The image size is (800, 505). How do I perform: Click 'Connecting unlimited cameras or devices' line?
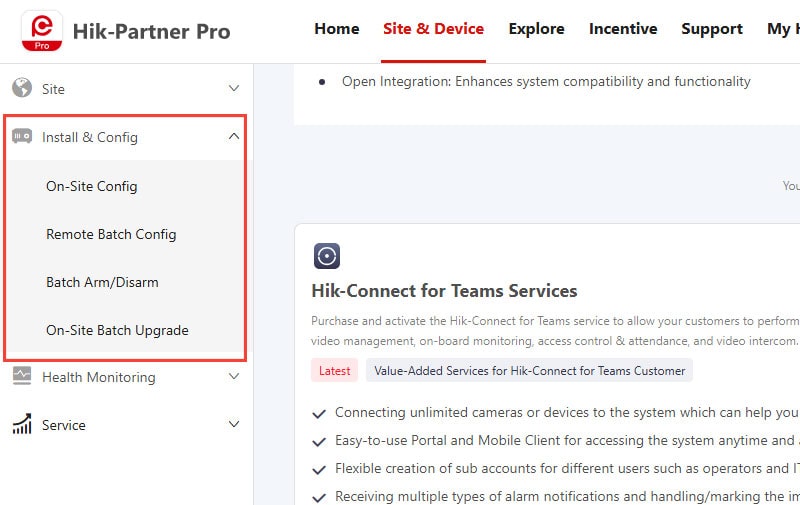pyautogui.click(x=567, y=412)
